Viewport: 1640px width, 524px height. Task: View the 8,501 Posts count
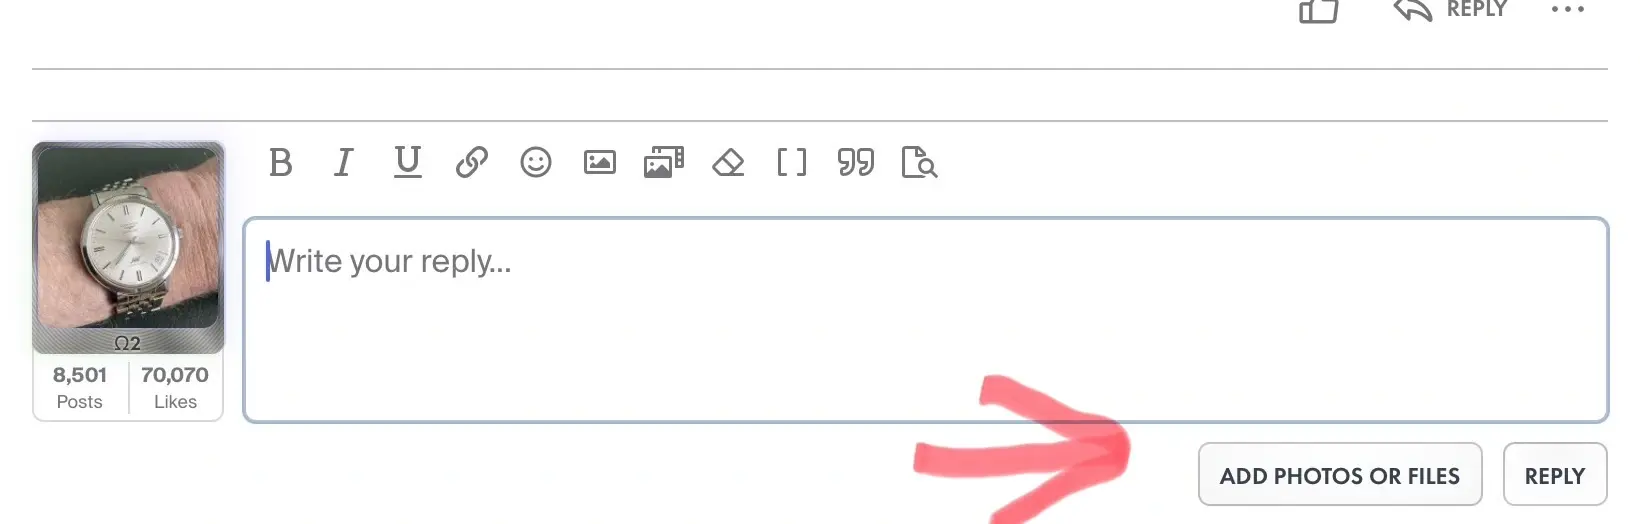pos(80,387)
